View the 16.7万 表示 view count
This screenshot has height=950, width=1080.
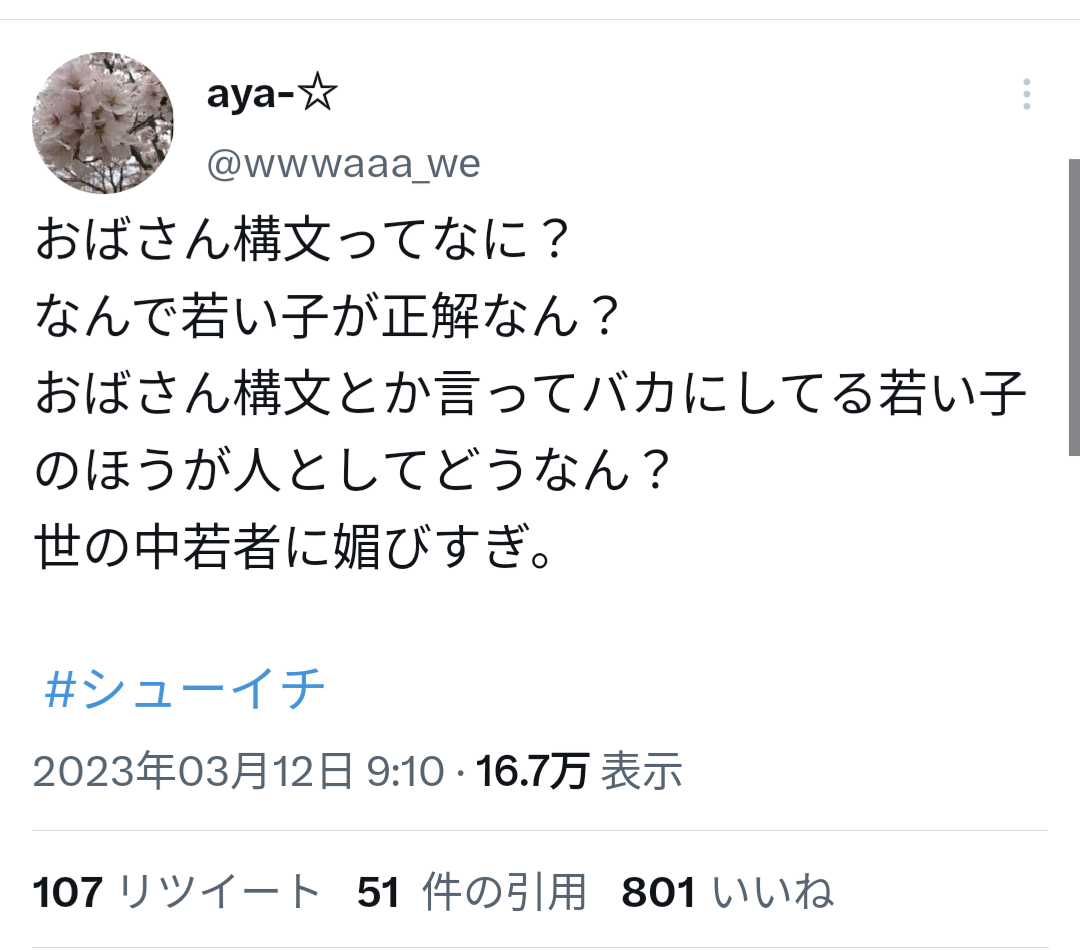click(x=579, y=771)
